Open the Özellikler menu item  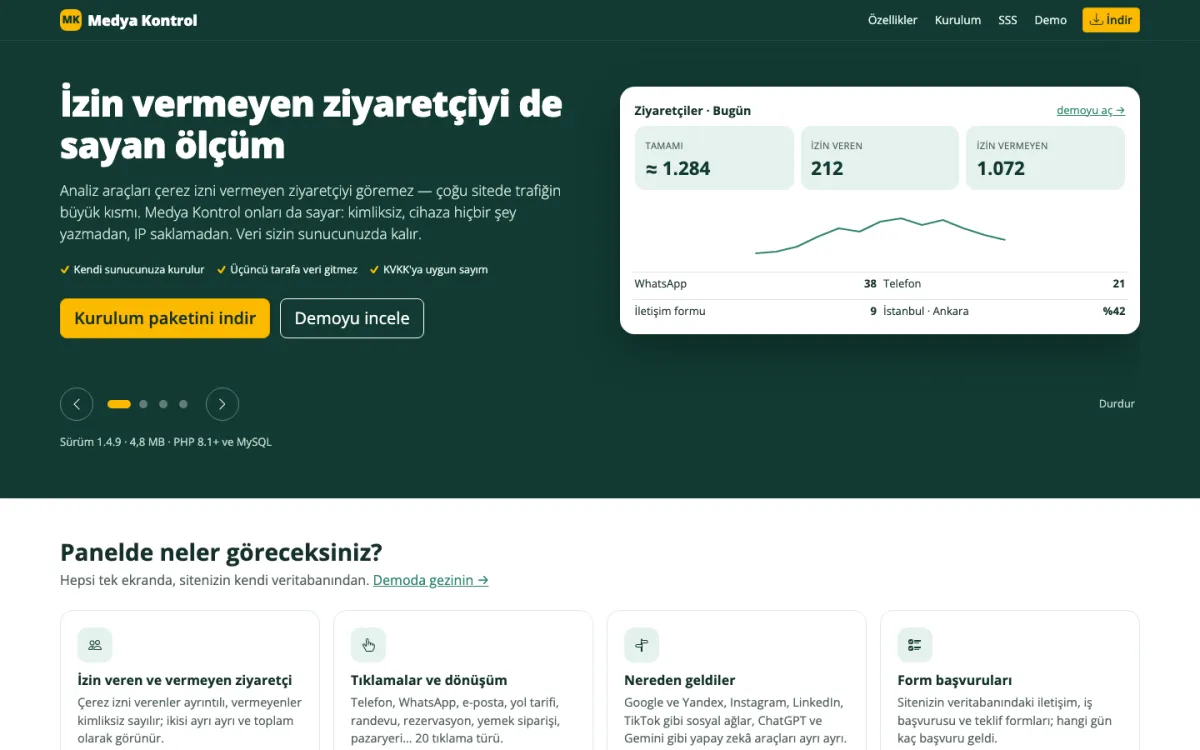click(x=892, y=20)
